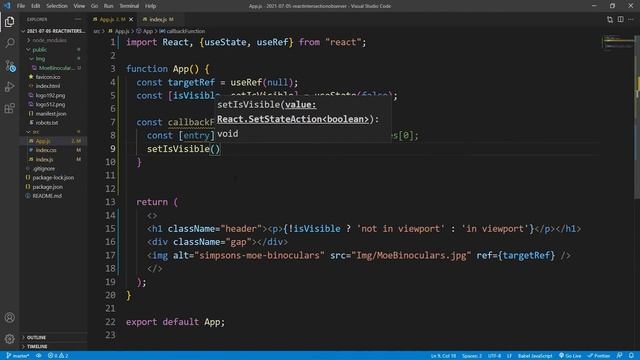Click the App breadcrumb segment
640x360 pixels.
coord(145,31)
